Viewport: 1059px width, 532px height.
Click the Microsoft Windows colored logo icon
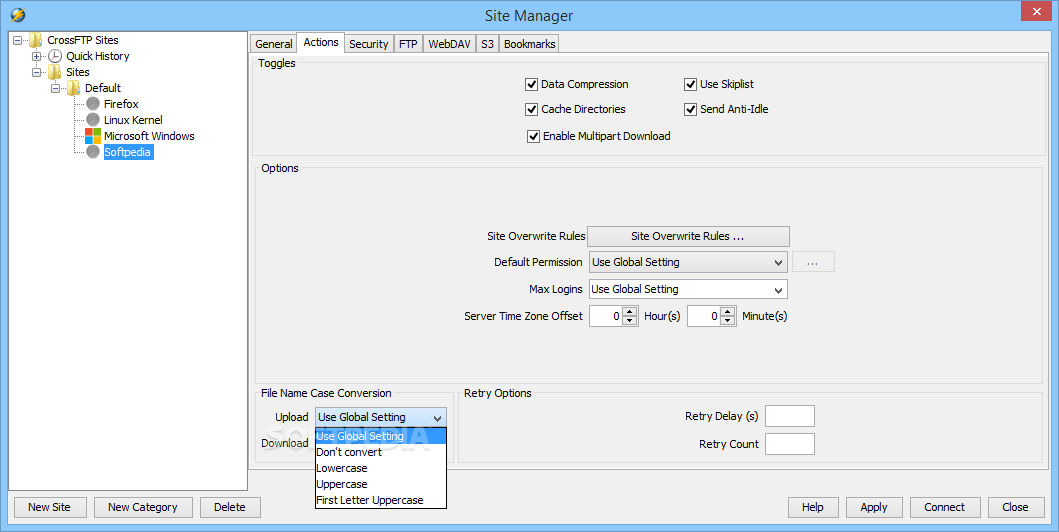coord(93,136)
